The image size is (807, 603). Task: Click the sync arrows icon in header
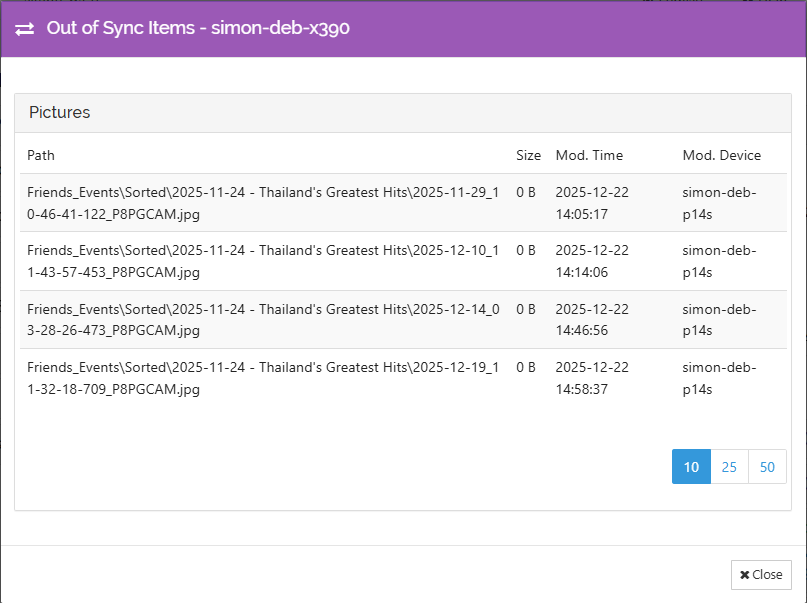coord(25,28)
